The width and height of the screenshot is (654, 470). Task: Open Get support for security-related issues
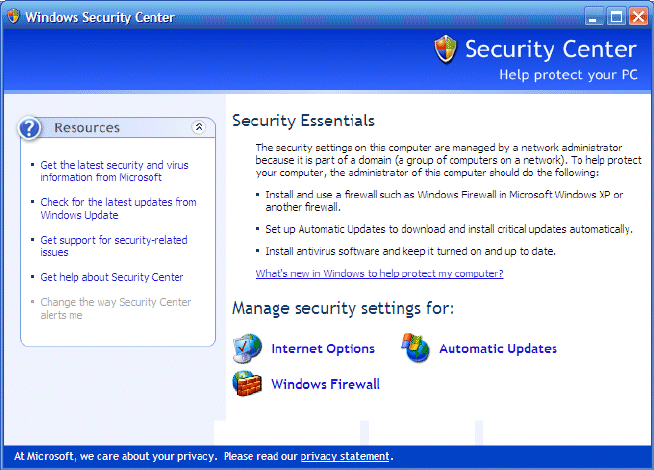pyautogui.click(x=113, y=246)
